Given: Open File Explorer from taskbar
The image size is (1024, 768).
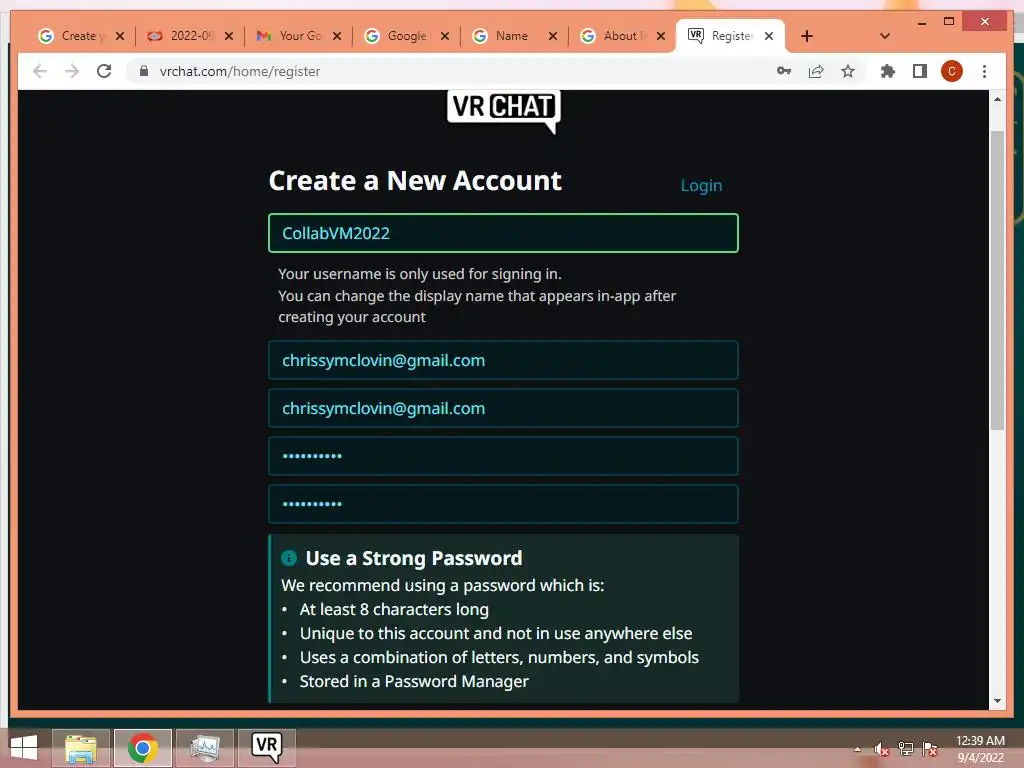Looking at the screenshot, I should pos(81,748).
